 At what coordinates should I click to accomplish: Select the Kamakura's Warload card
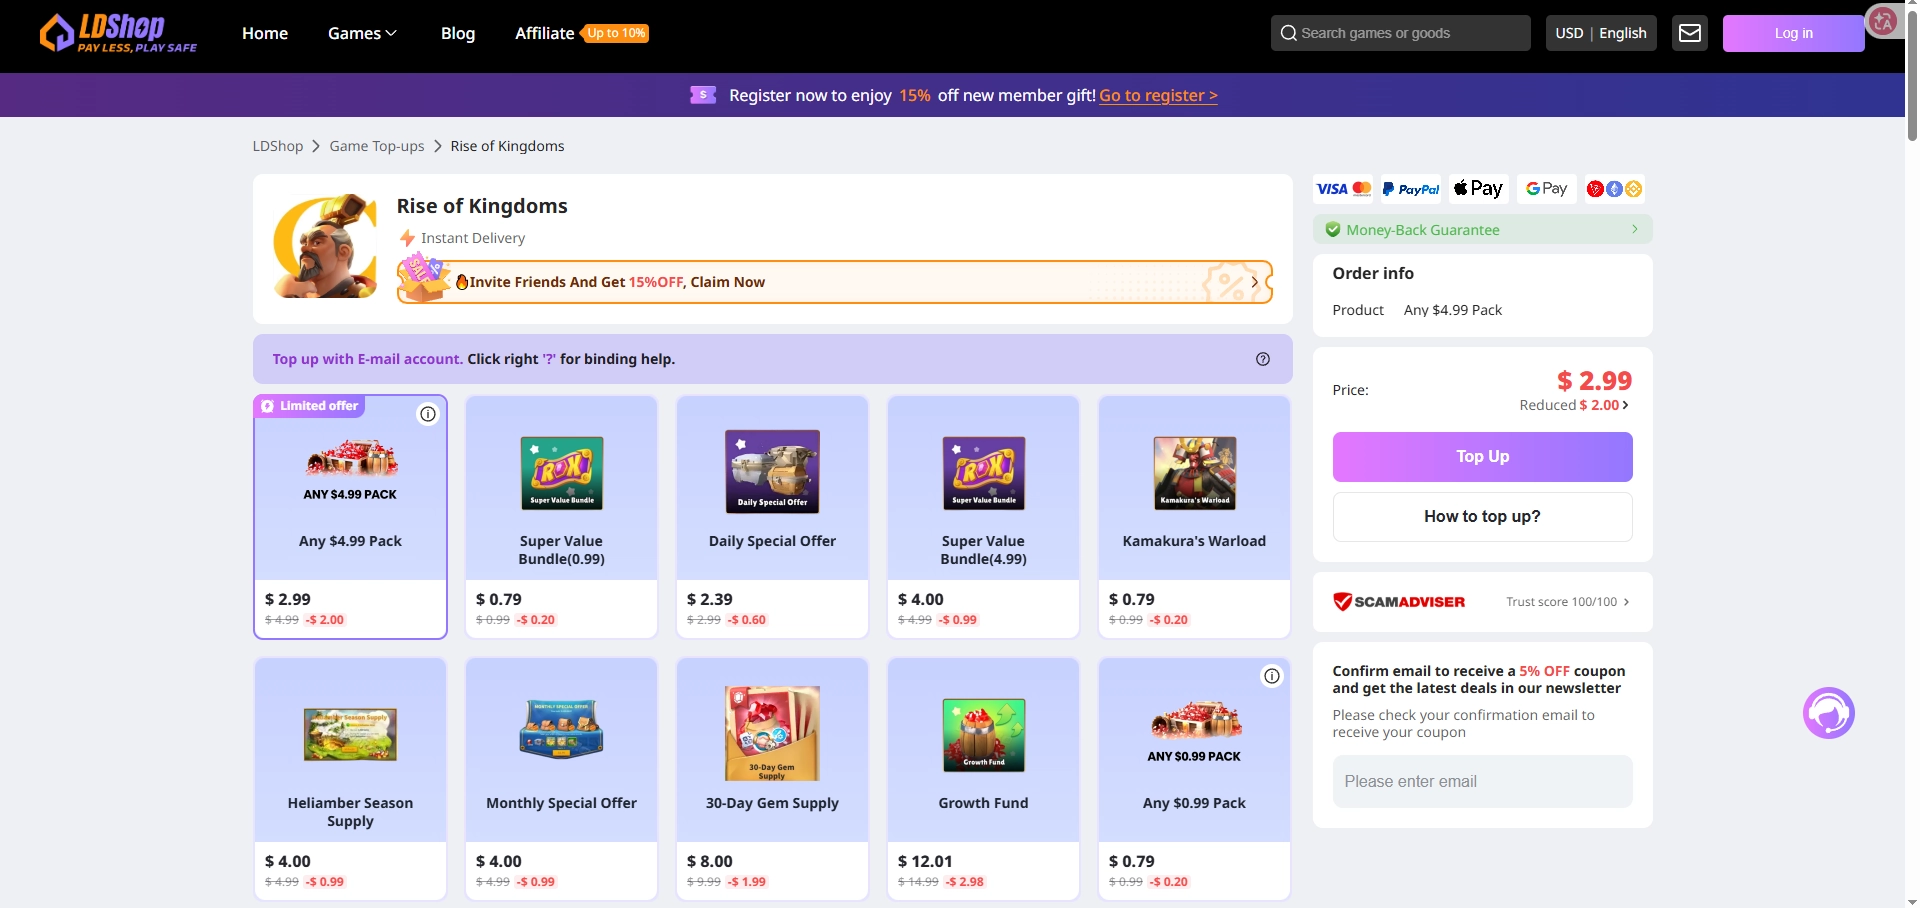pyautogui.click(x=1194, y=517)
